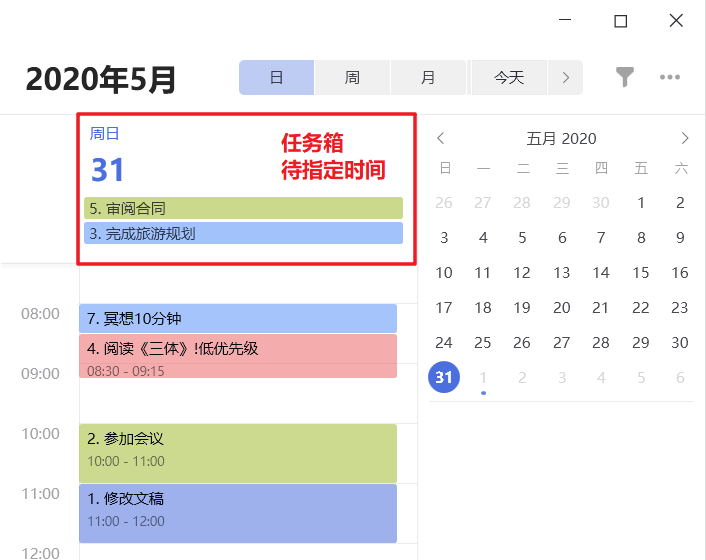706x560 pixels.
Task: Select the 冥想10分钟 event
Action: pyautogui.click(x=238, y=319)
